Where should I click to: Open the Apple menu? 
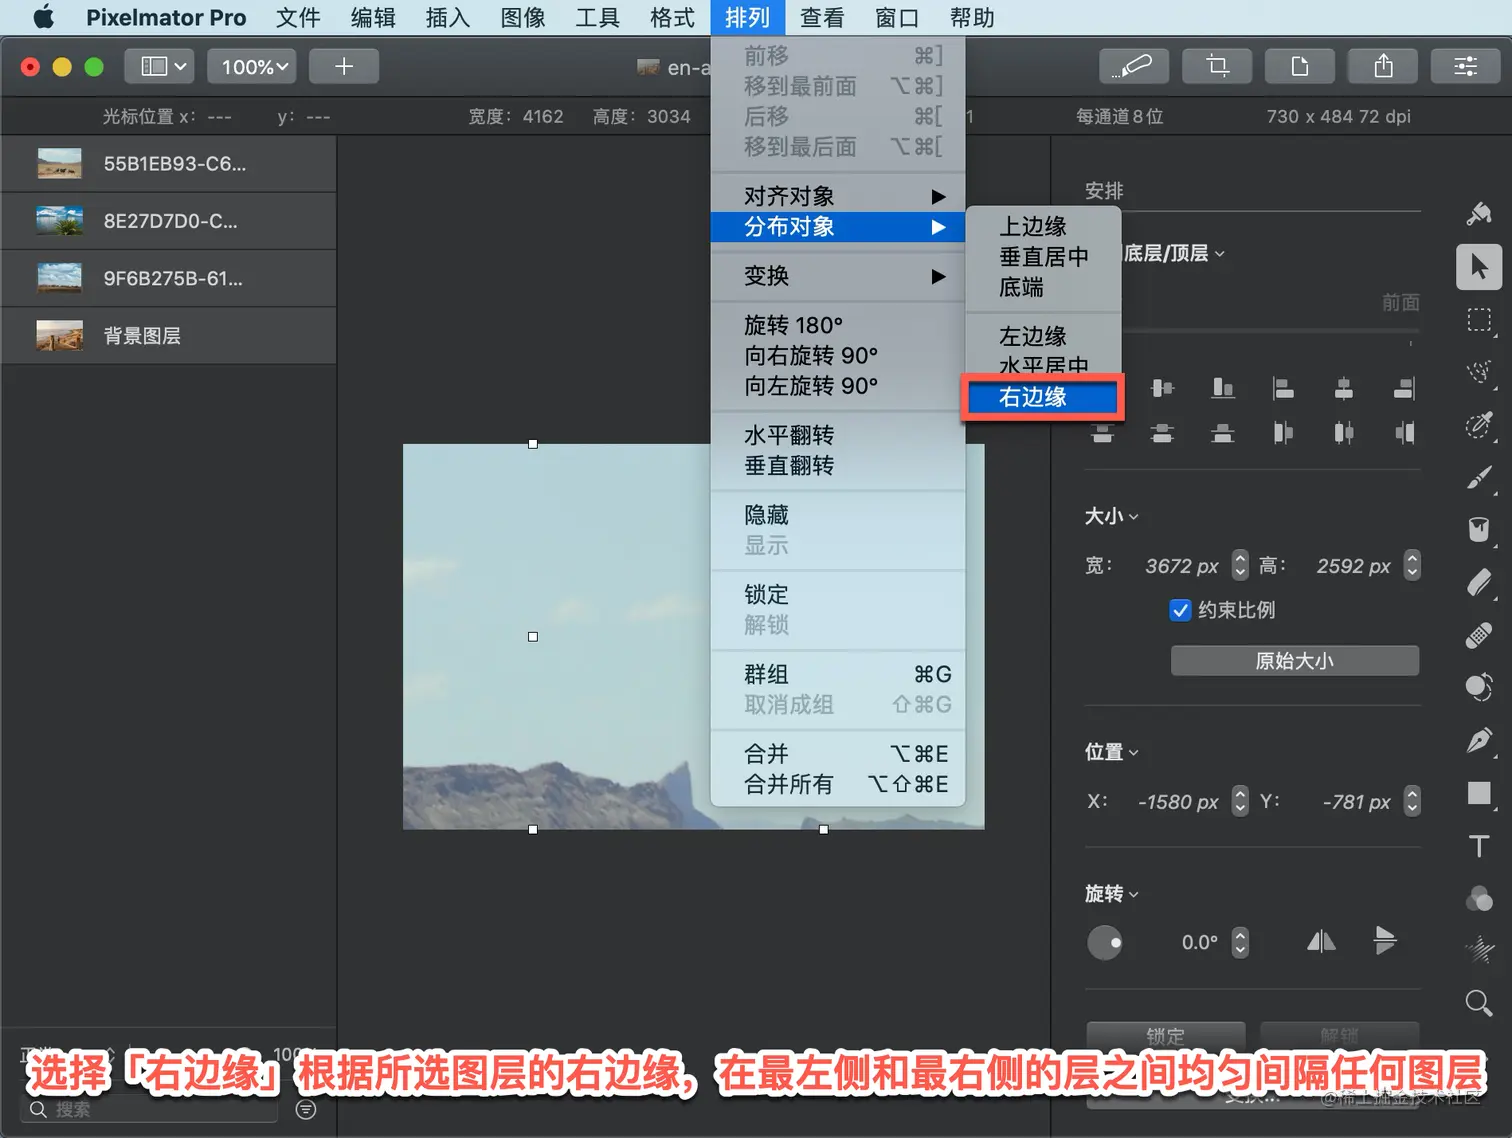click(x=44, y=18)
